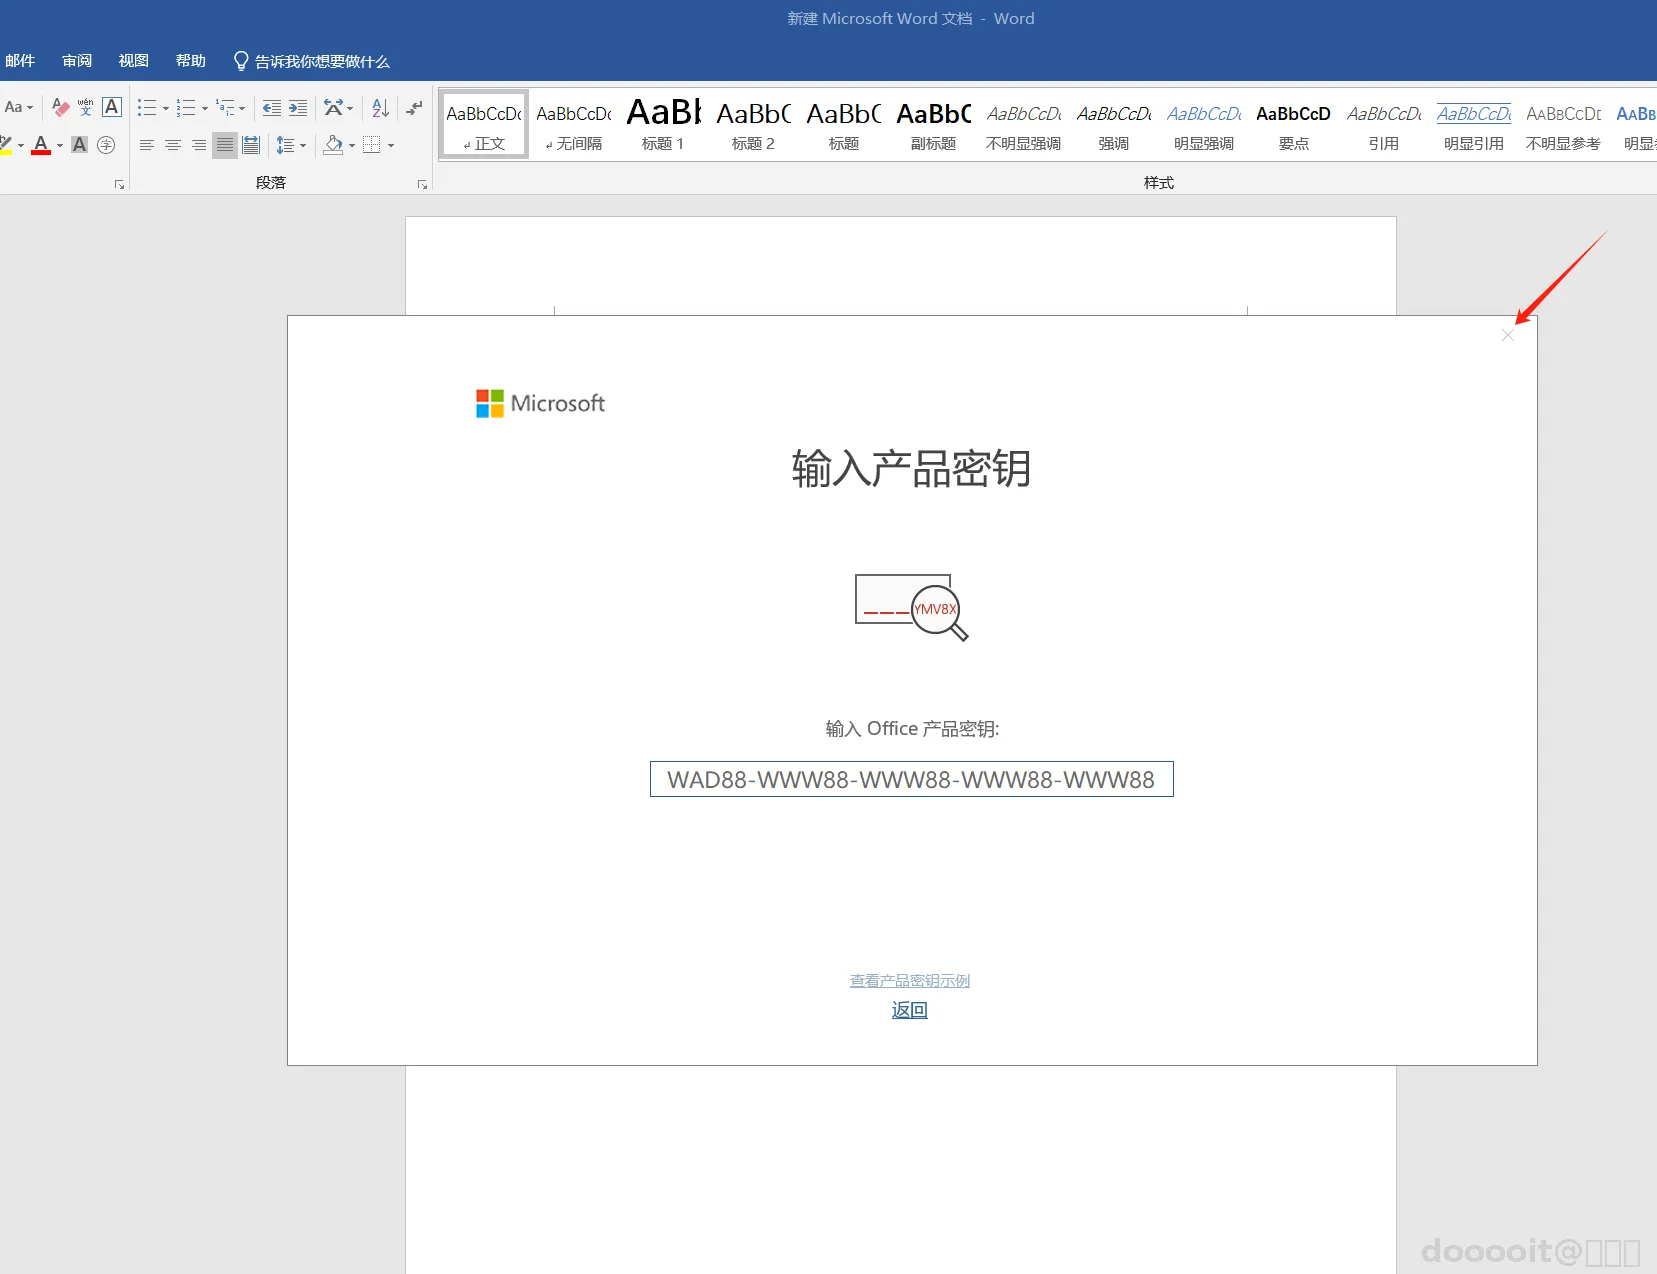Viewport: 1657px width, 1274px height.
Task: Toggle Justify paragraph alignment
Action: (225, 145)
